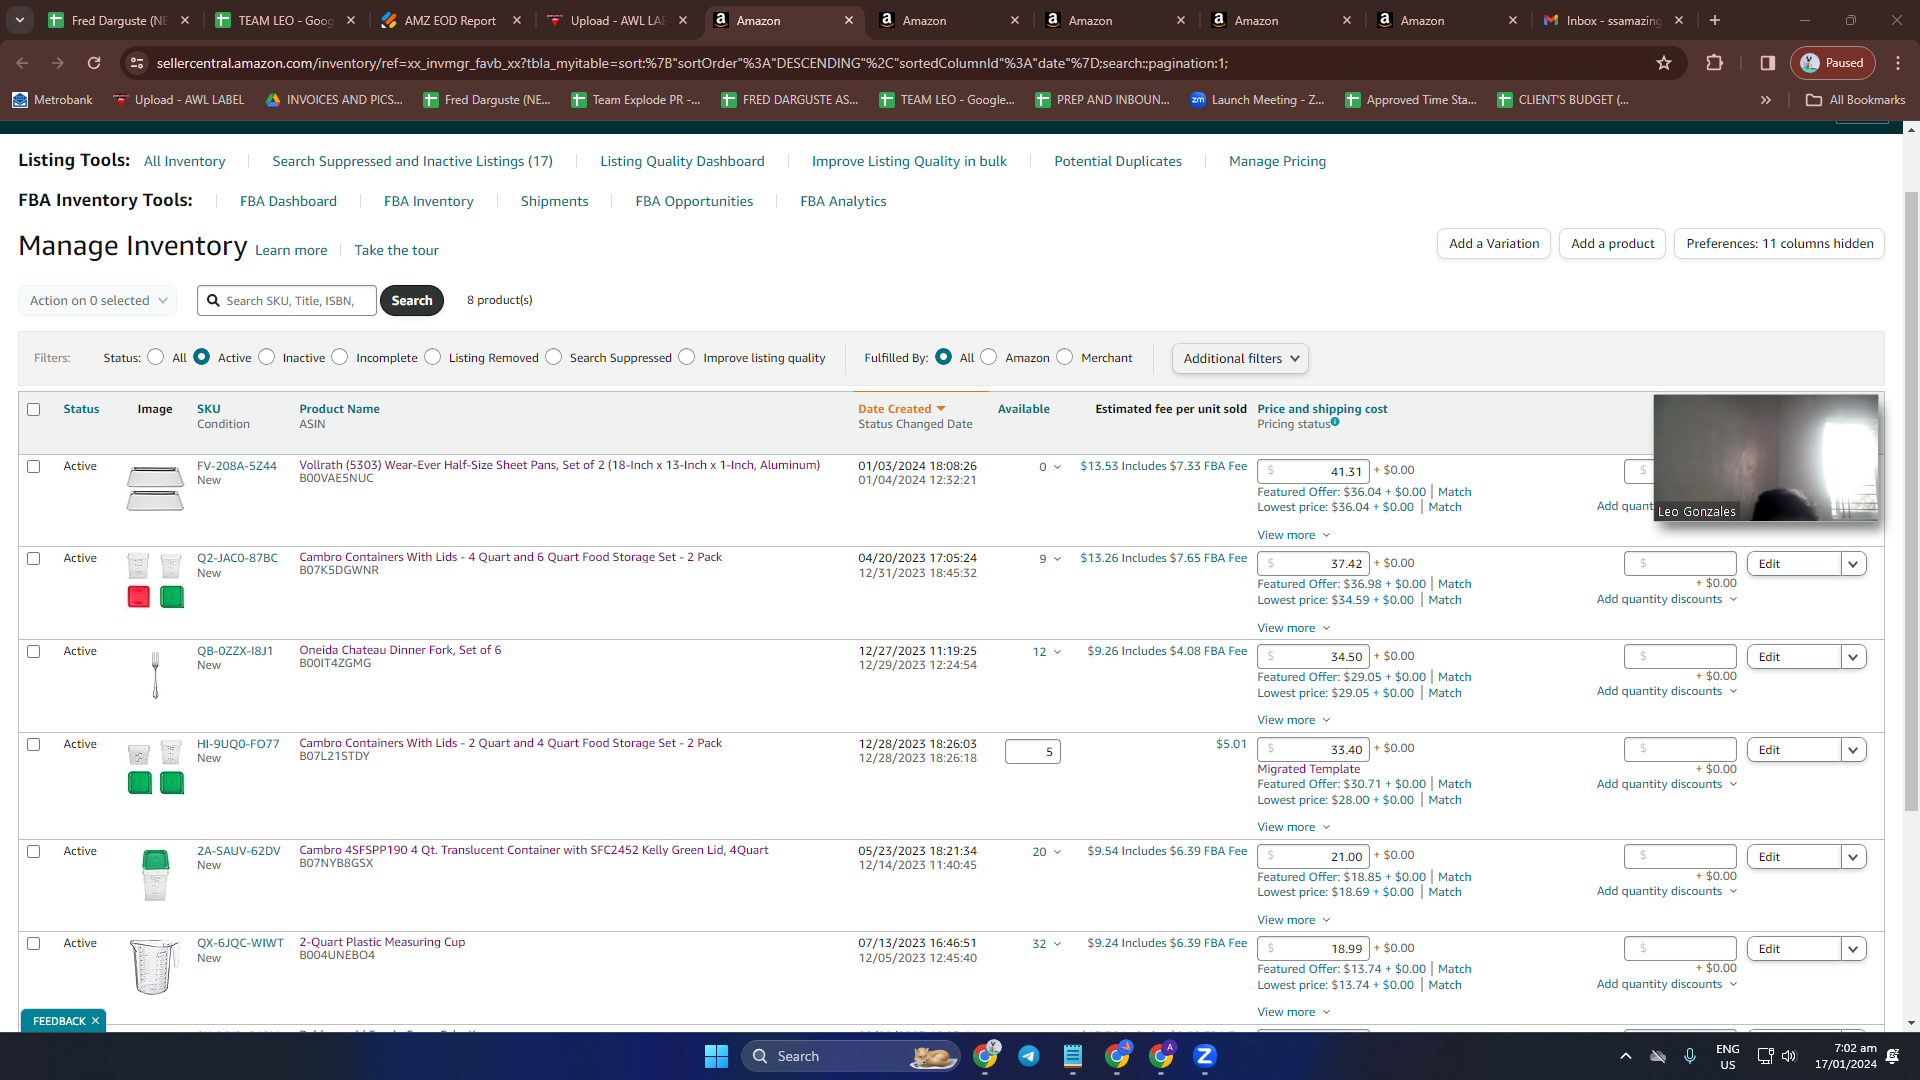The height and width of the screenshot is (1080, 1920).
Task: Open the Shipments menu link
Action: point(554,201)
